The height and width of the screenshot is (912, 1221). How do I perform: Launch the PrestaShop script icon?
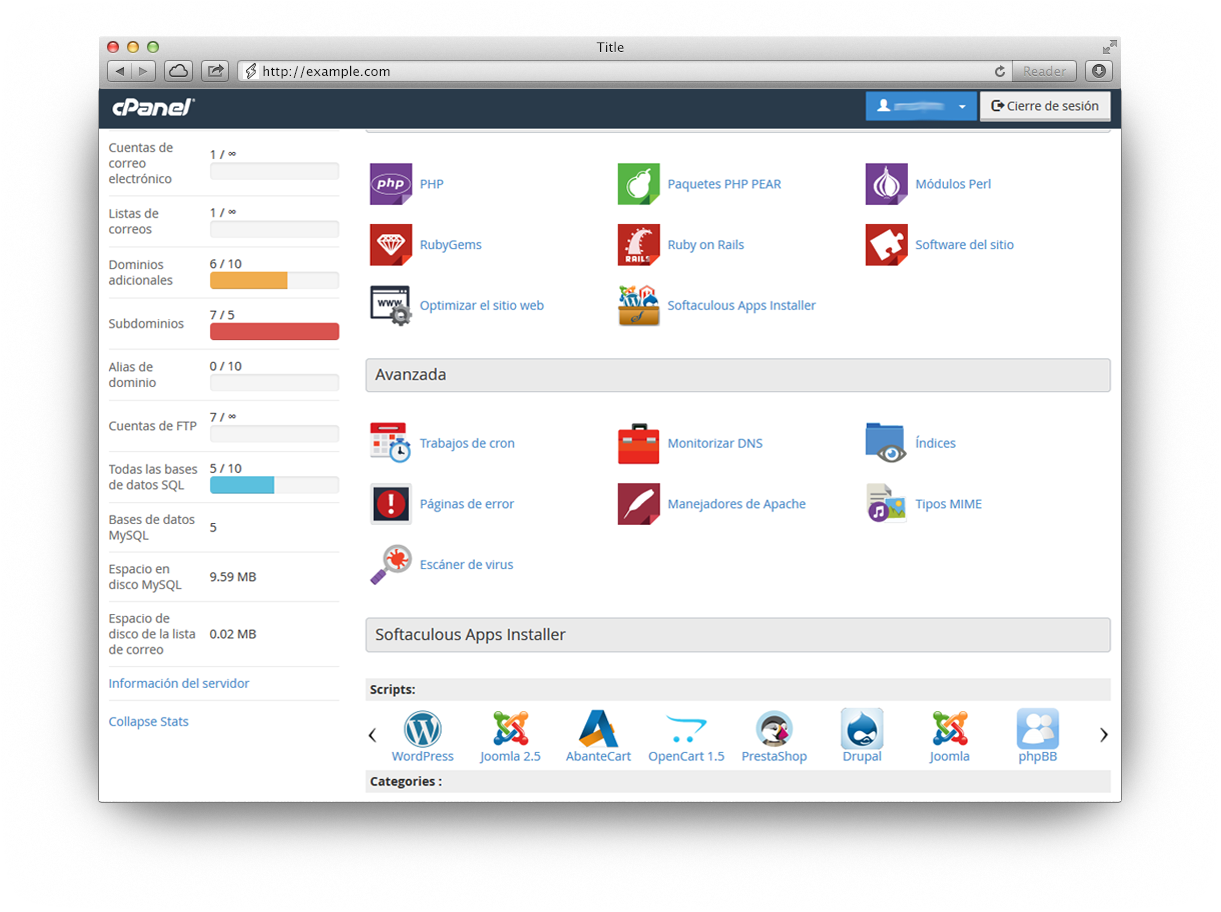click(774, 728)
